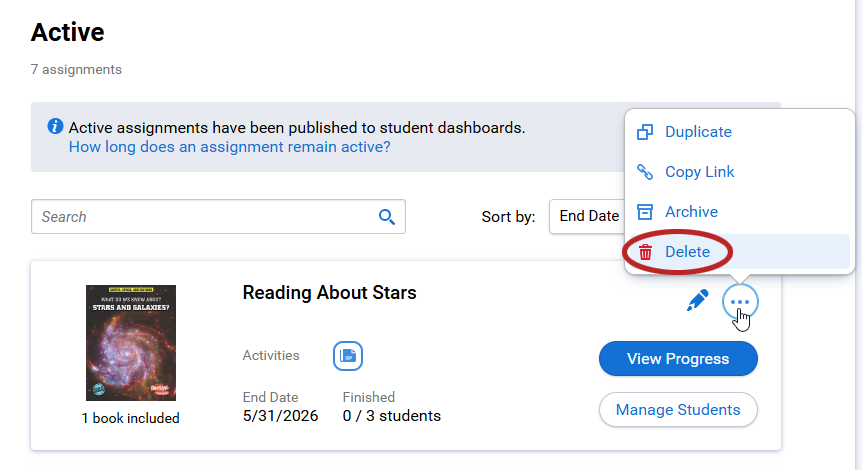Open 'How long does an assignment remain active?' link

pos(229,147)
